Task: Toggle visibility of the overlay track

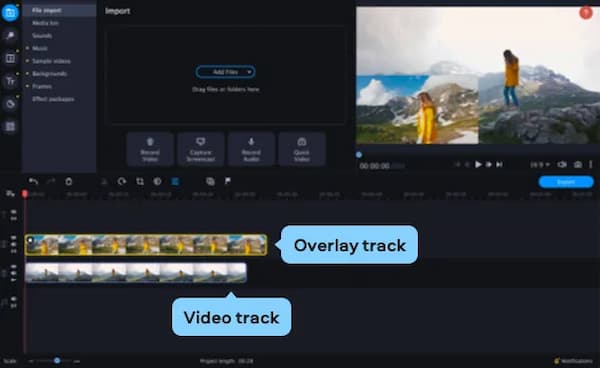Action: coord(13,238)
